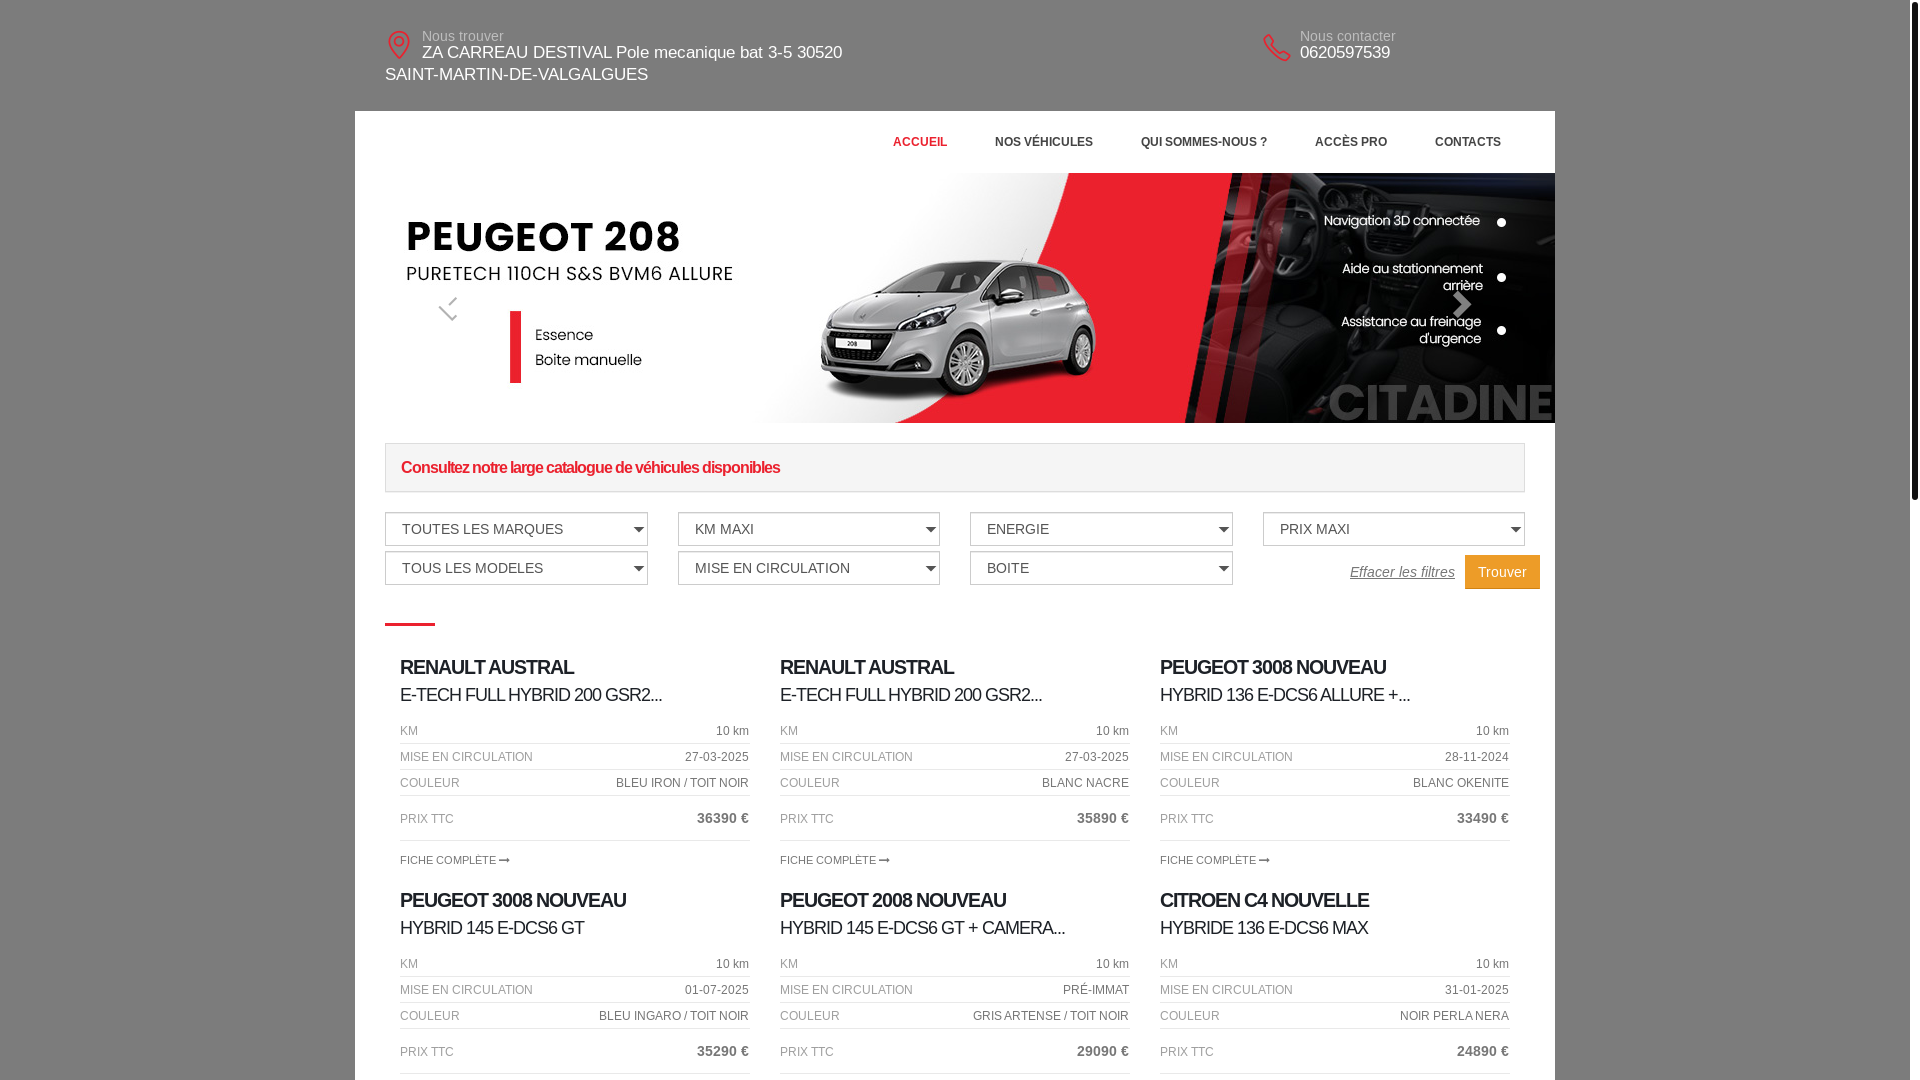1920x1080 pixels.
Task: Expand BOITE dropdown
Action: click(x=1101, y=568)
